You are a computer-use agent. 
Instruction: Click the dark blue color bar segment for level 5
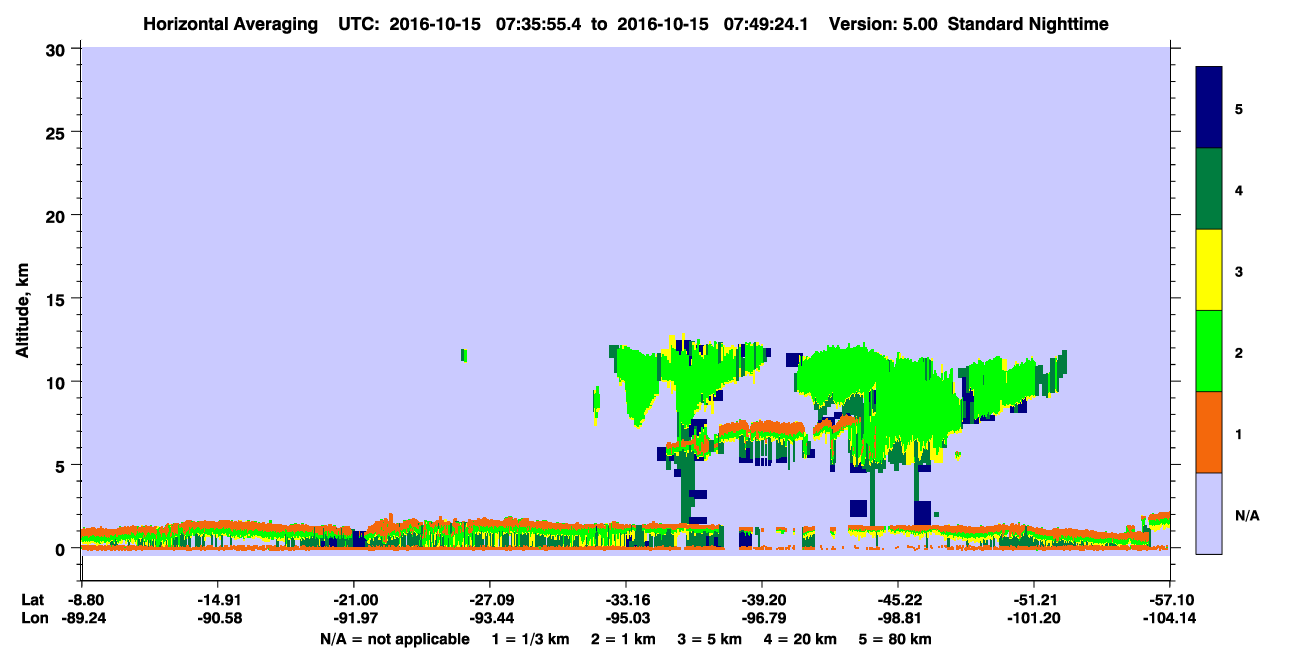point(1209,108)
